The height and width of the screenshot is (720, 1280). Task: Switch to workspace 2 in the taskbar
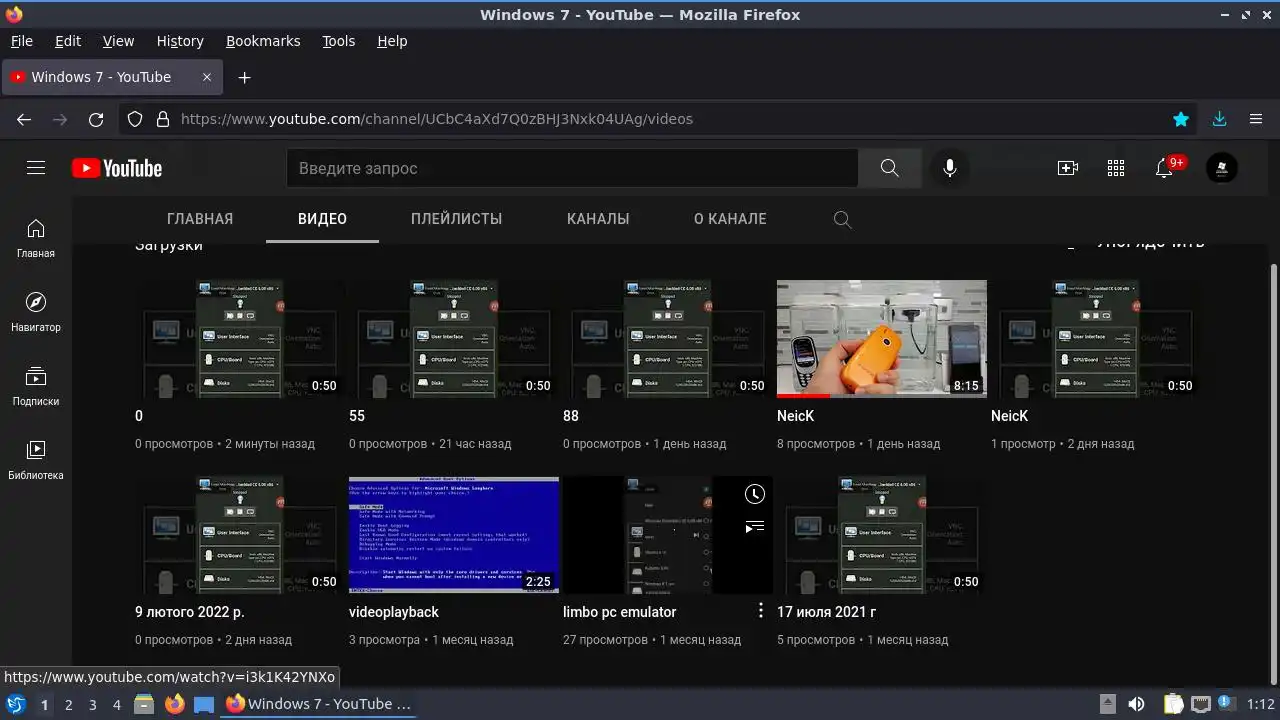(68, 705)
